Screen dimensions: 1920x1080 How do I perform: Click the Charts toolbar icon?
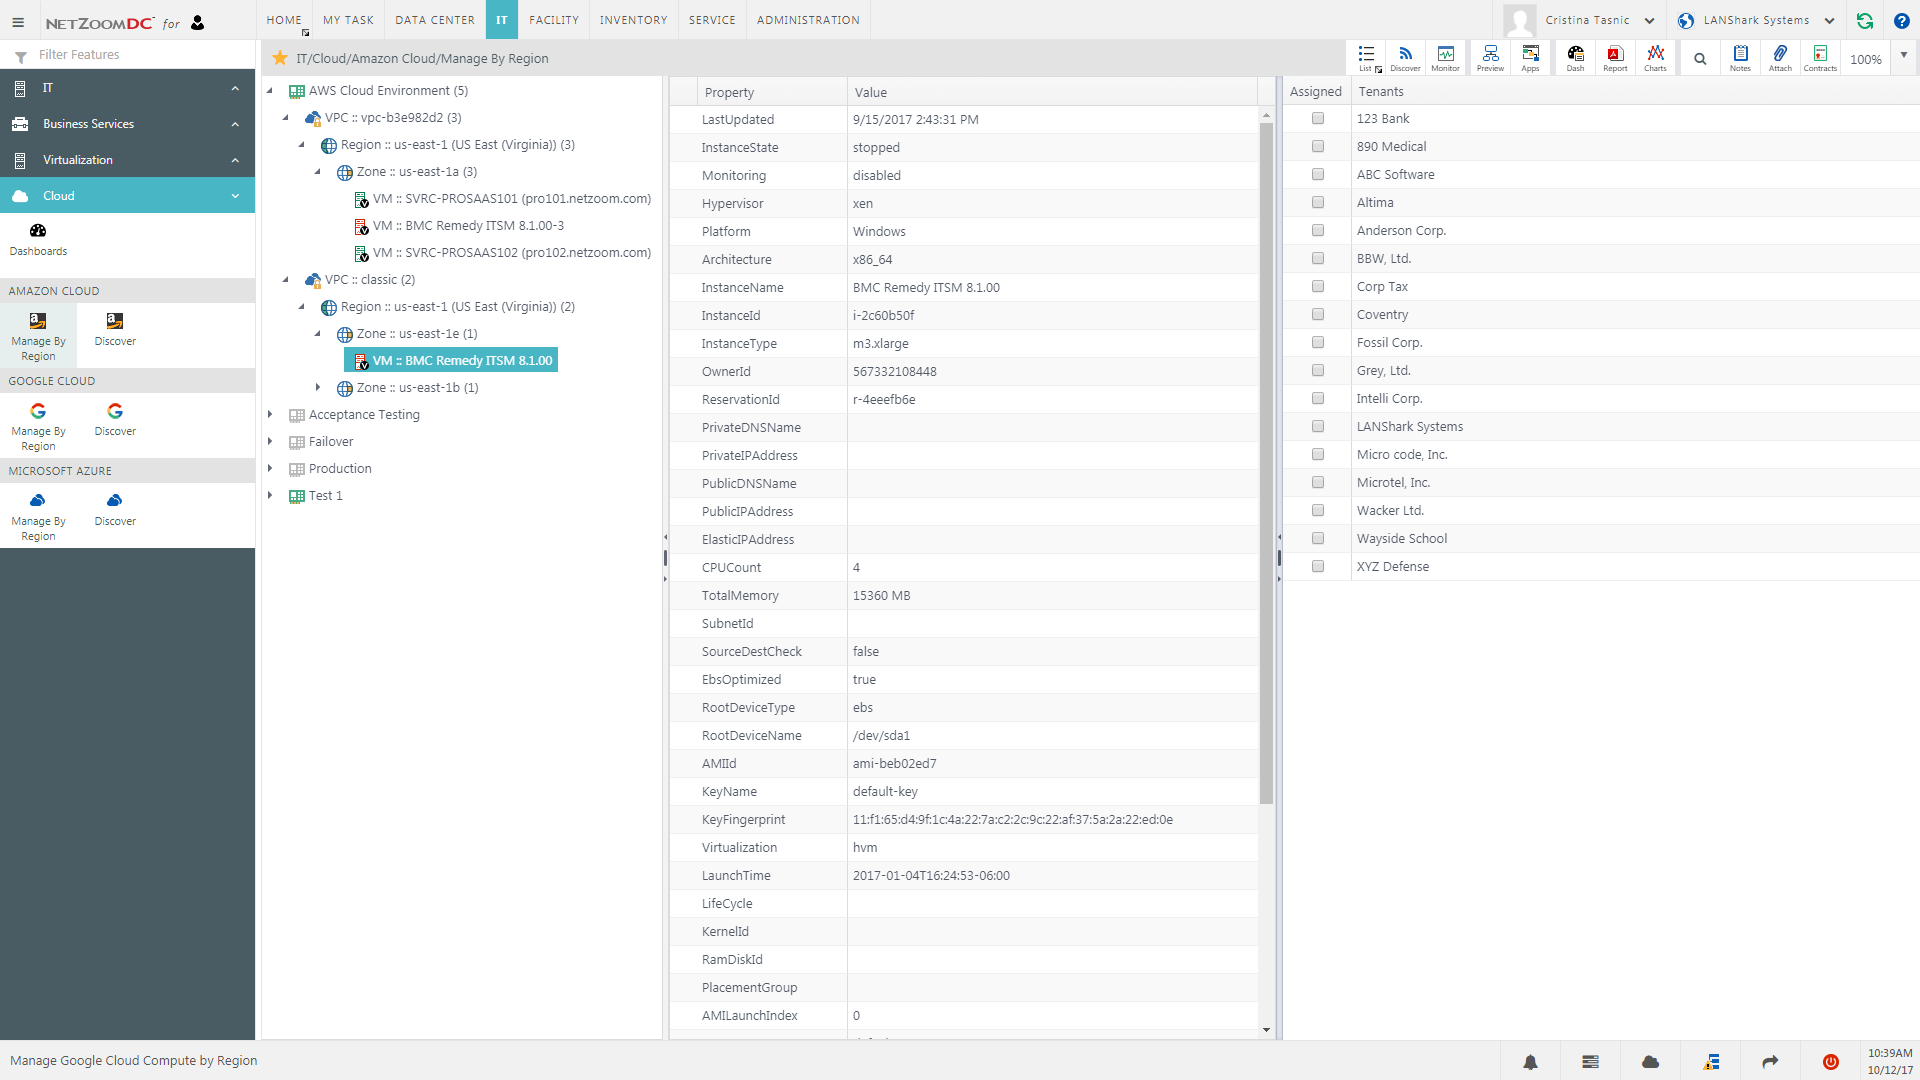(x=1655, y=58)
